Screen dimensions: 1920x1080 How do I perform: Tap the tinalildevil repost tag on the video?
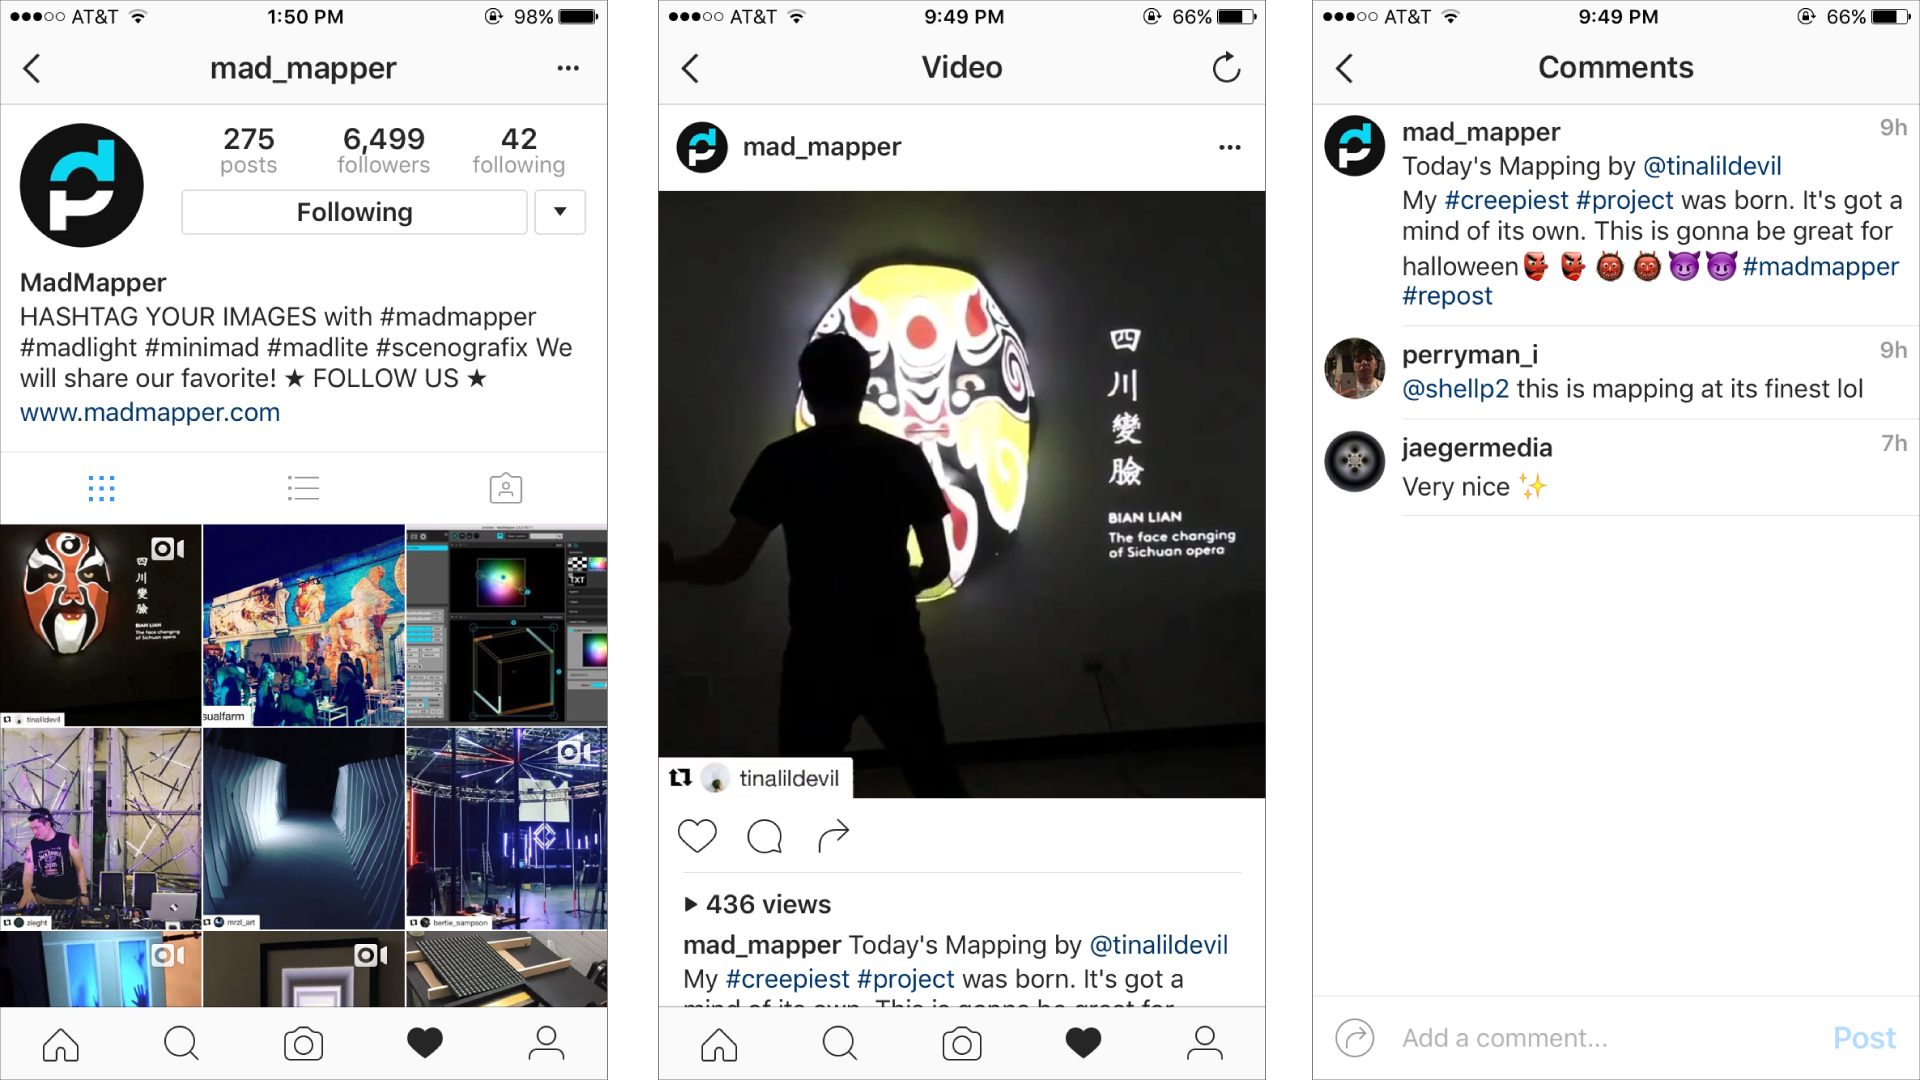756,778
